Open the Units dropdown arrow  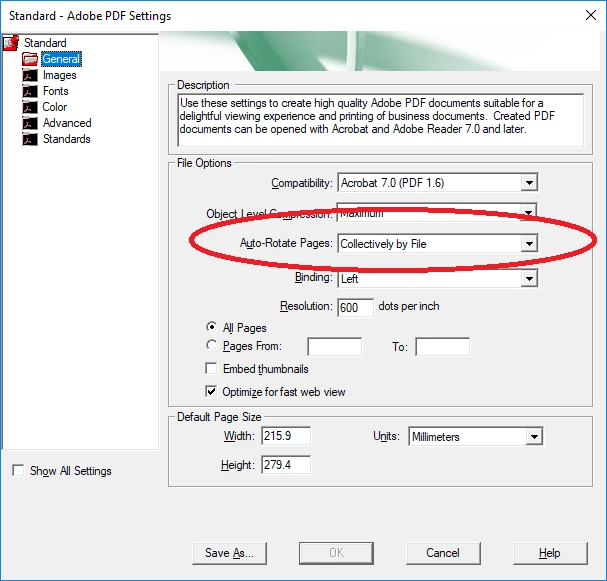[534, 437]
